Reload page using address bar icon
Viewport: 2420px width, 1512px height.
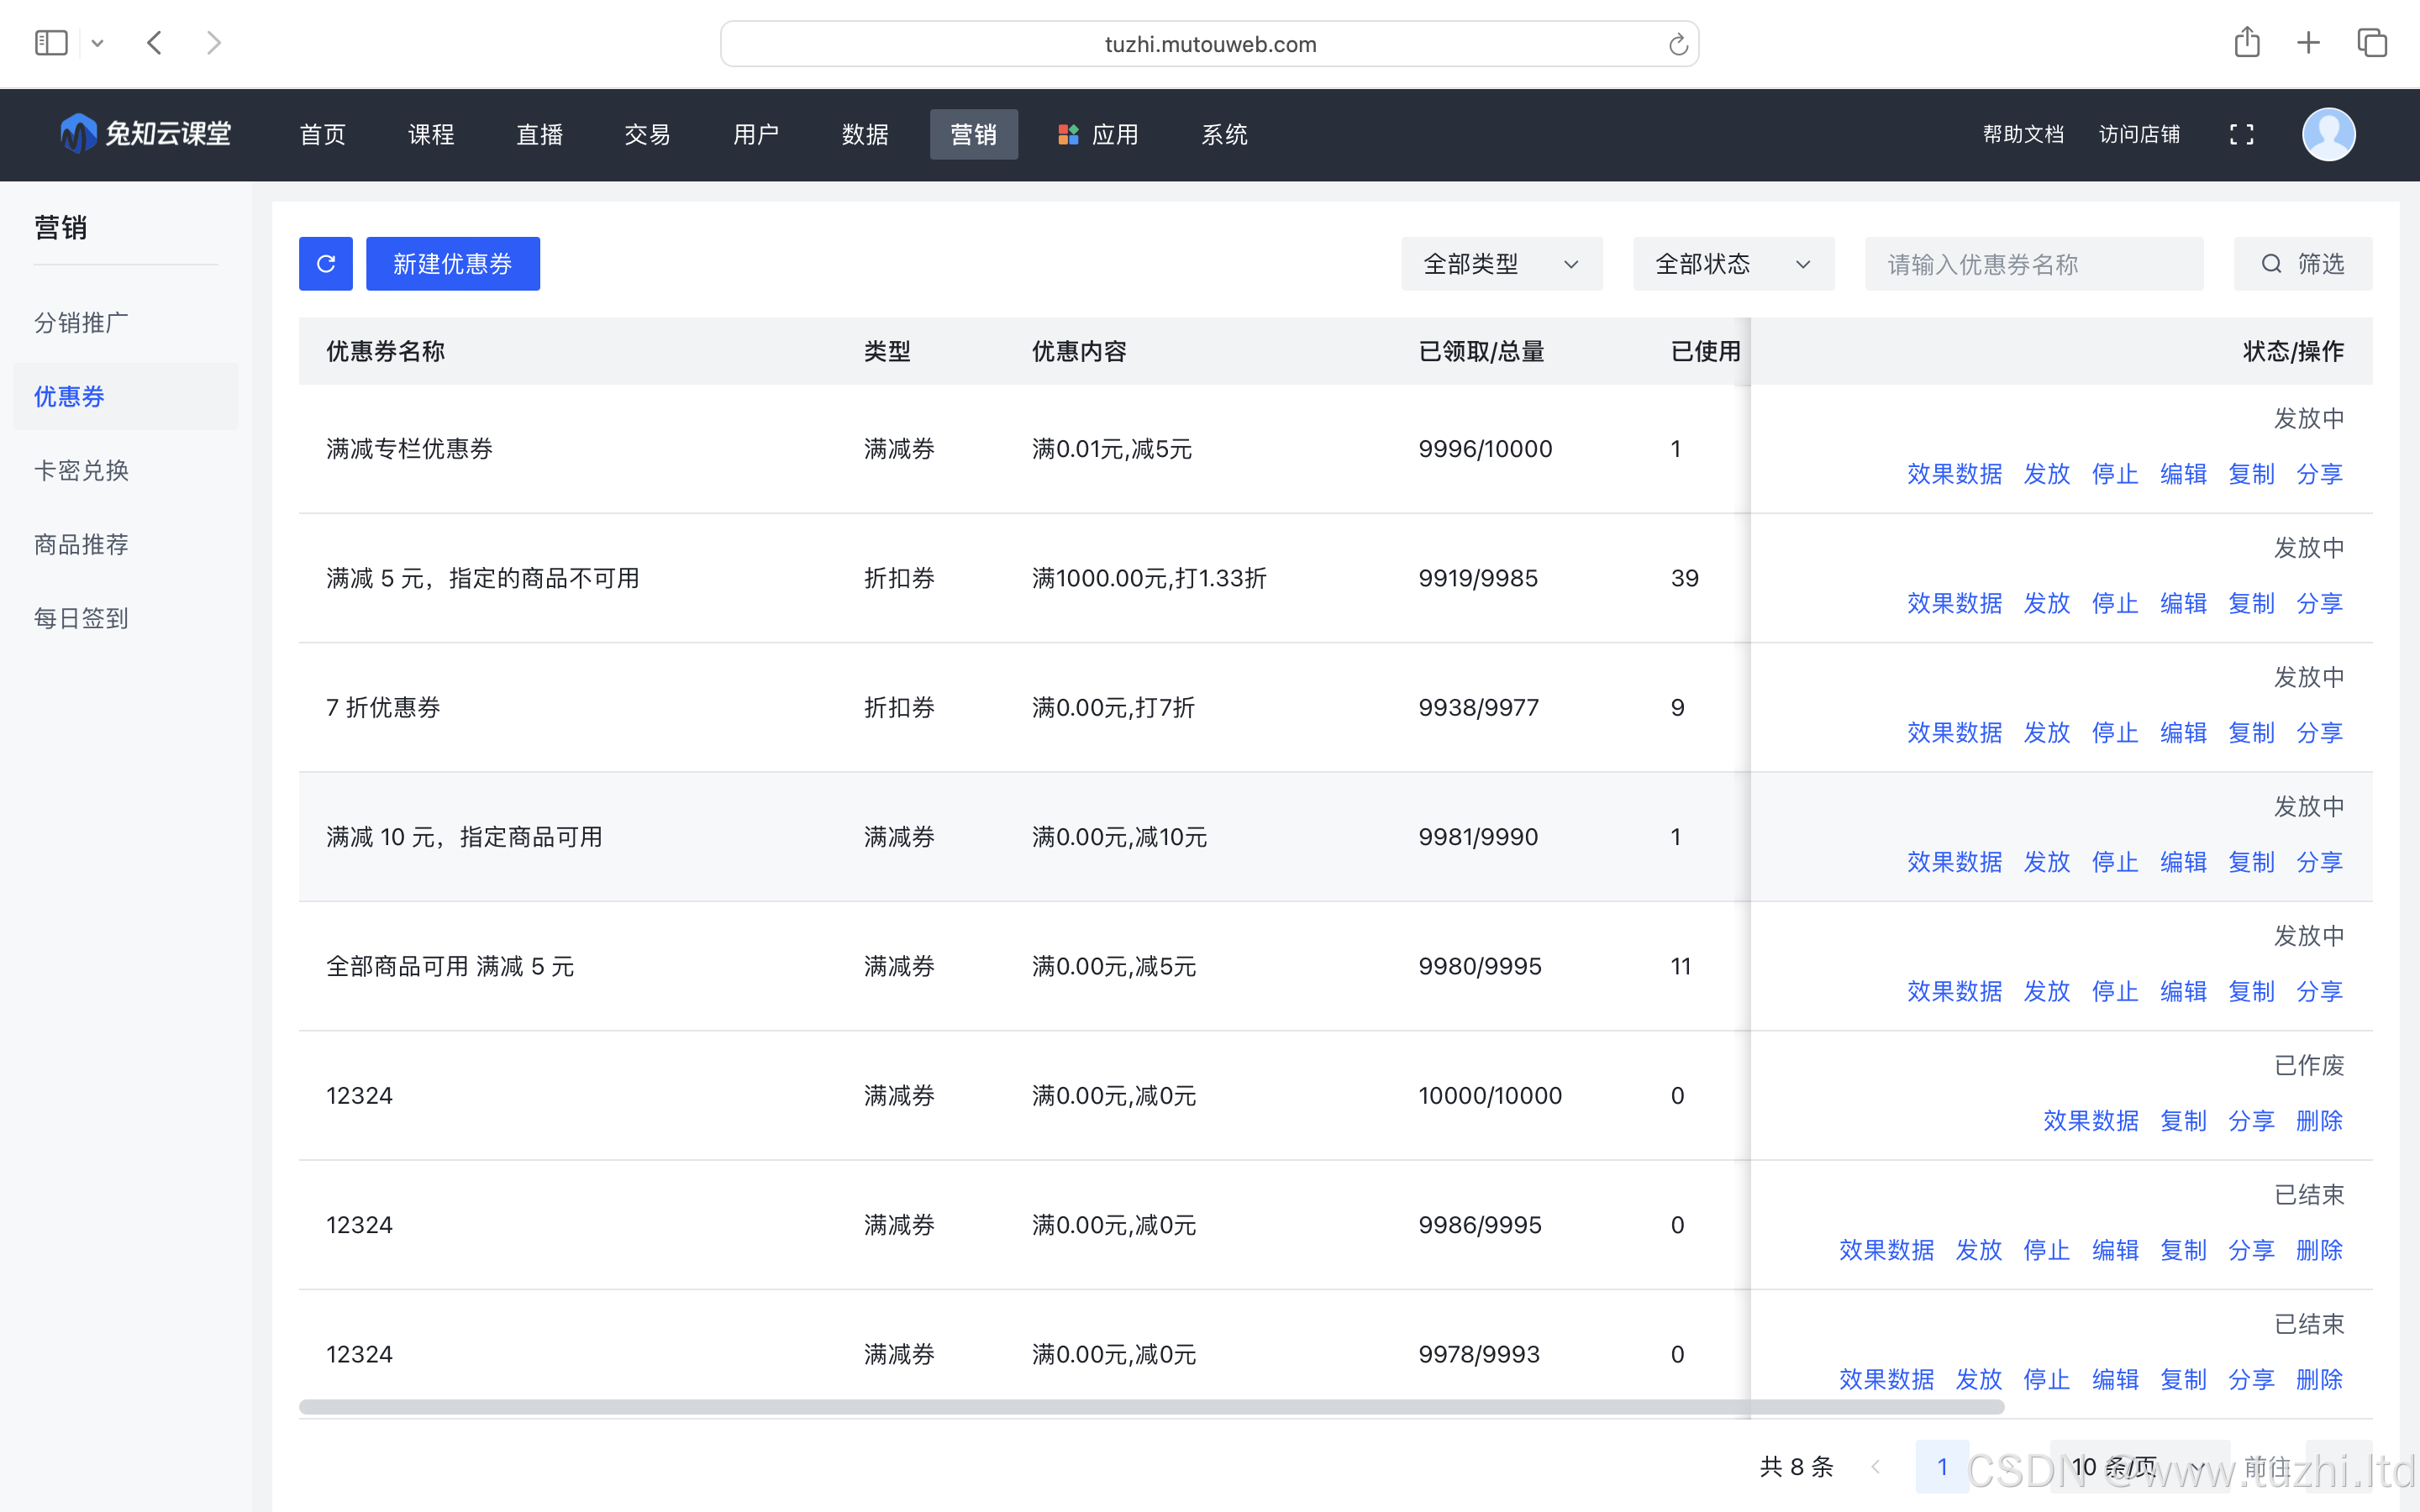(x=1678, y=44)
